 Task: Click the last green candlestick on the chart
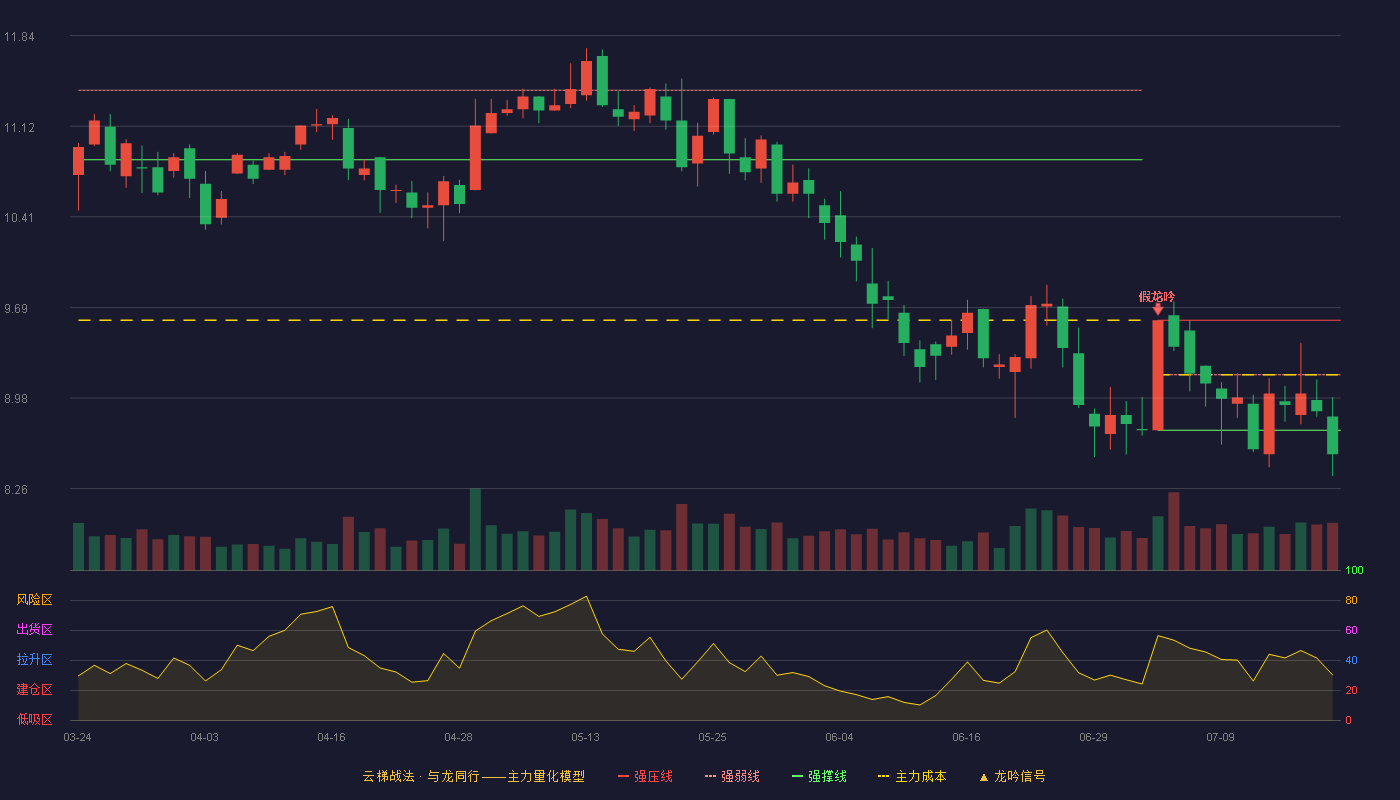pyautogui.click(x=1332, y=435)
